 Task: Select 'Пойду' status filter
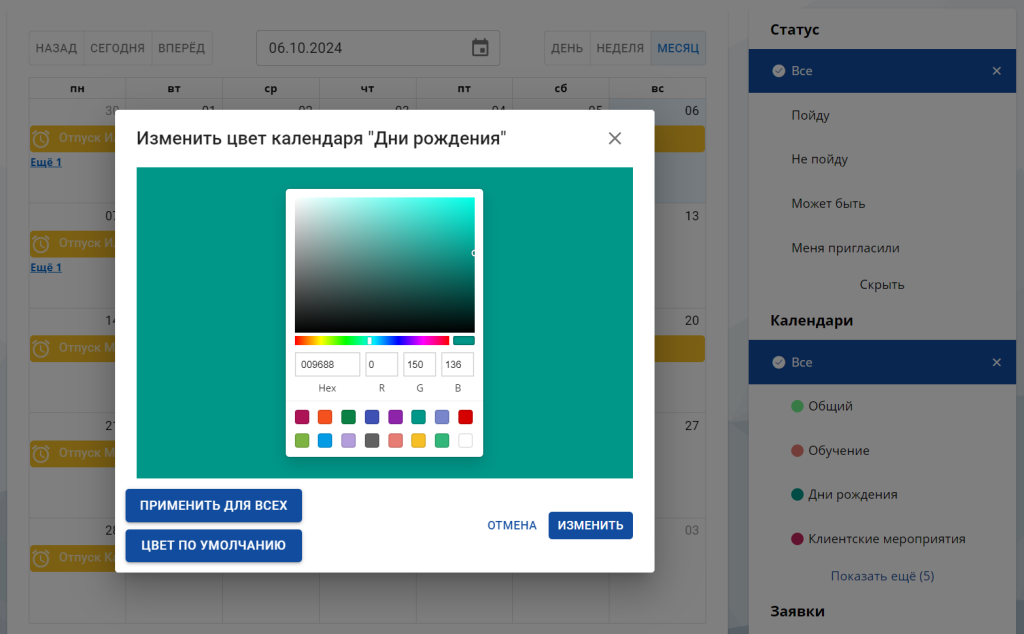[x=810, y=116]
